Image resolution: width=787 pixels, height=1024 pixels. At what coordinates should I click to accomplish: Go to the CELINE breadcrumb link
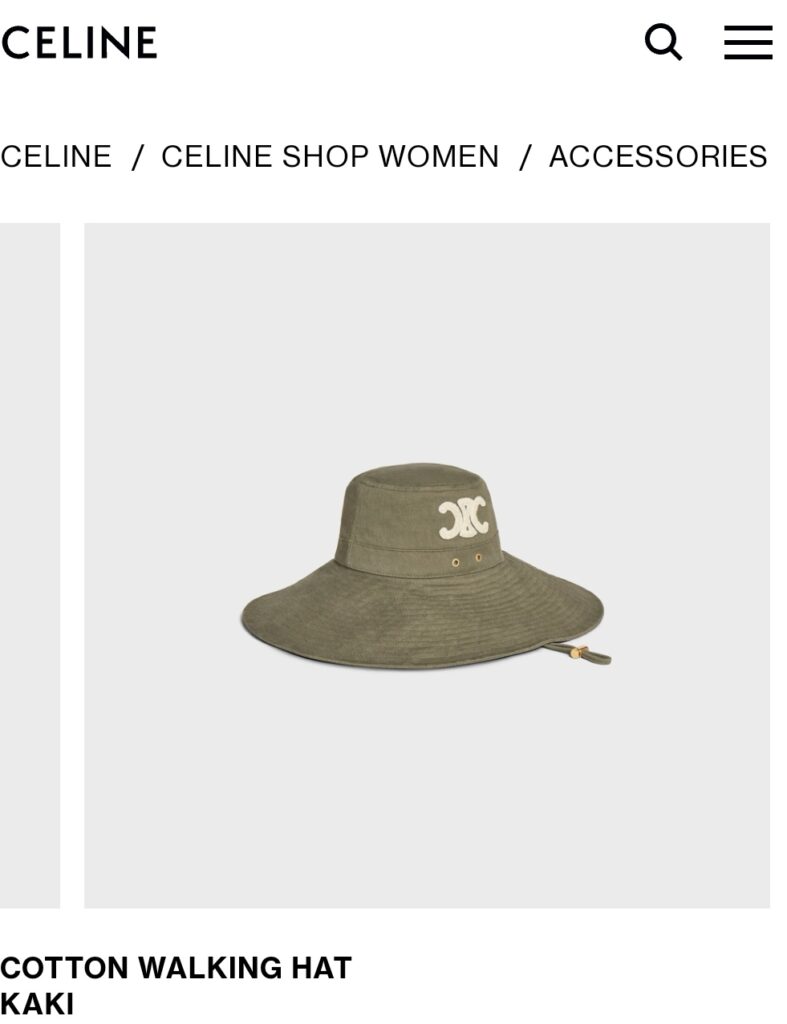coord(56,157)
